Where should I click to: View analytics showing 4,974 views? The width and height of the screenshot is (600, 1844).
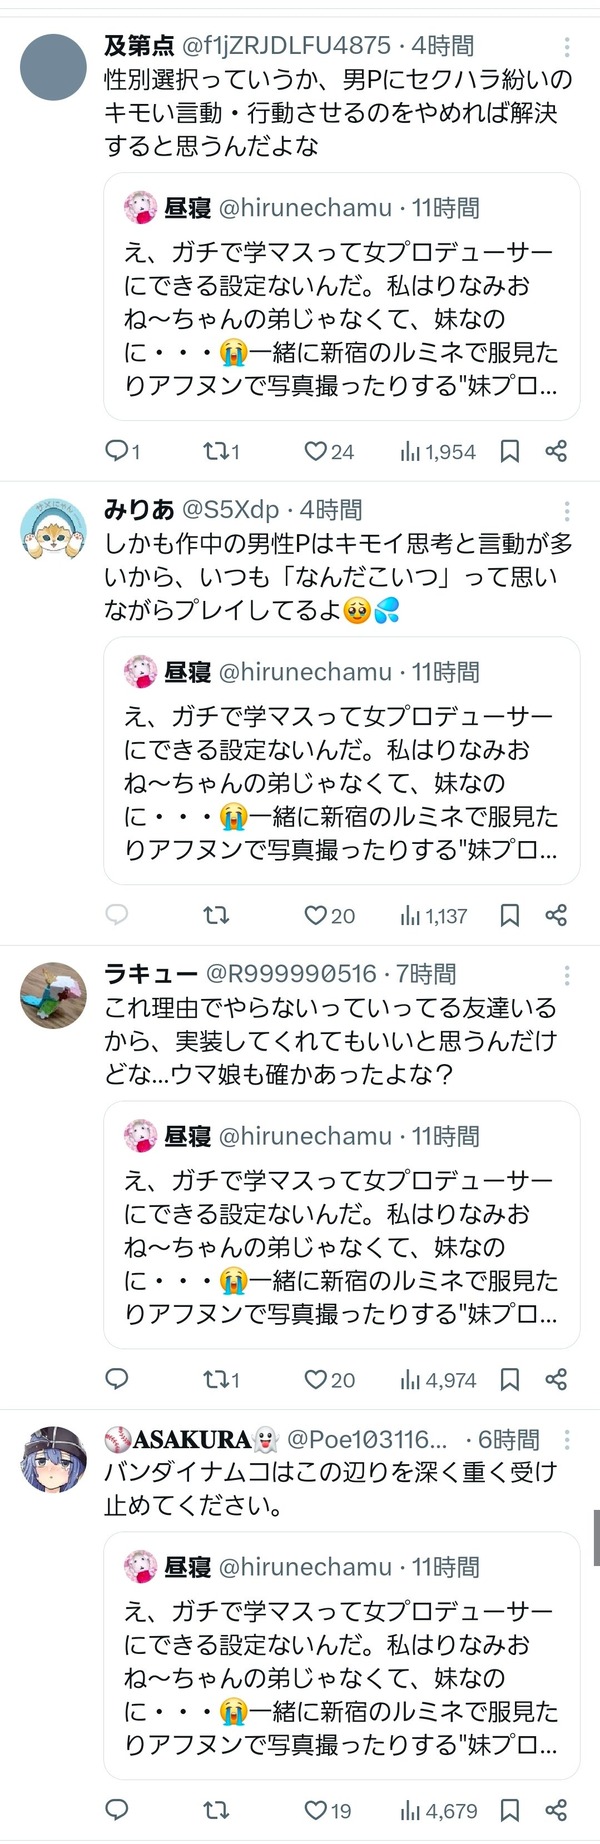tap(438, 1380)
